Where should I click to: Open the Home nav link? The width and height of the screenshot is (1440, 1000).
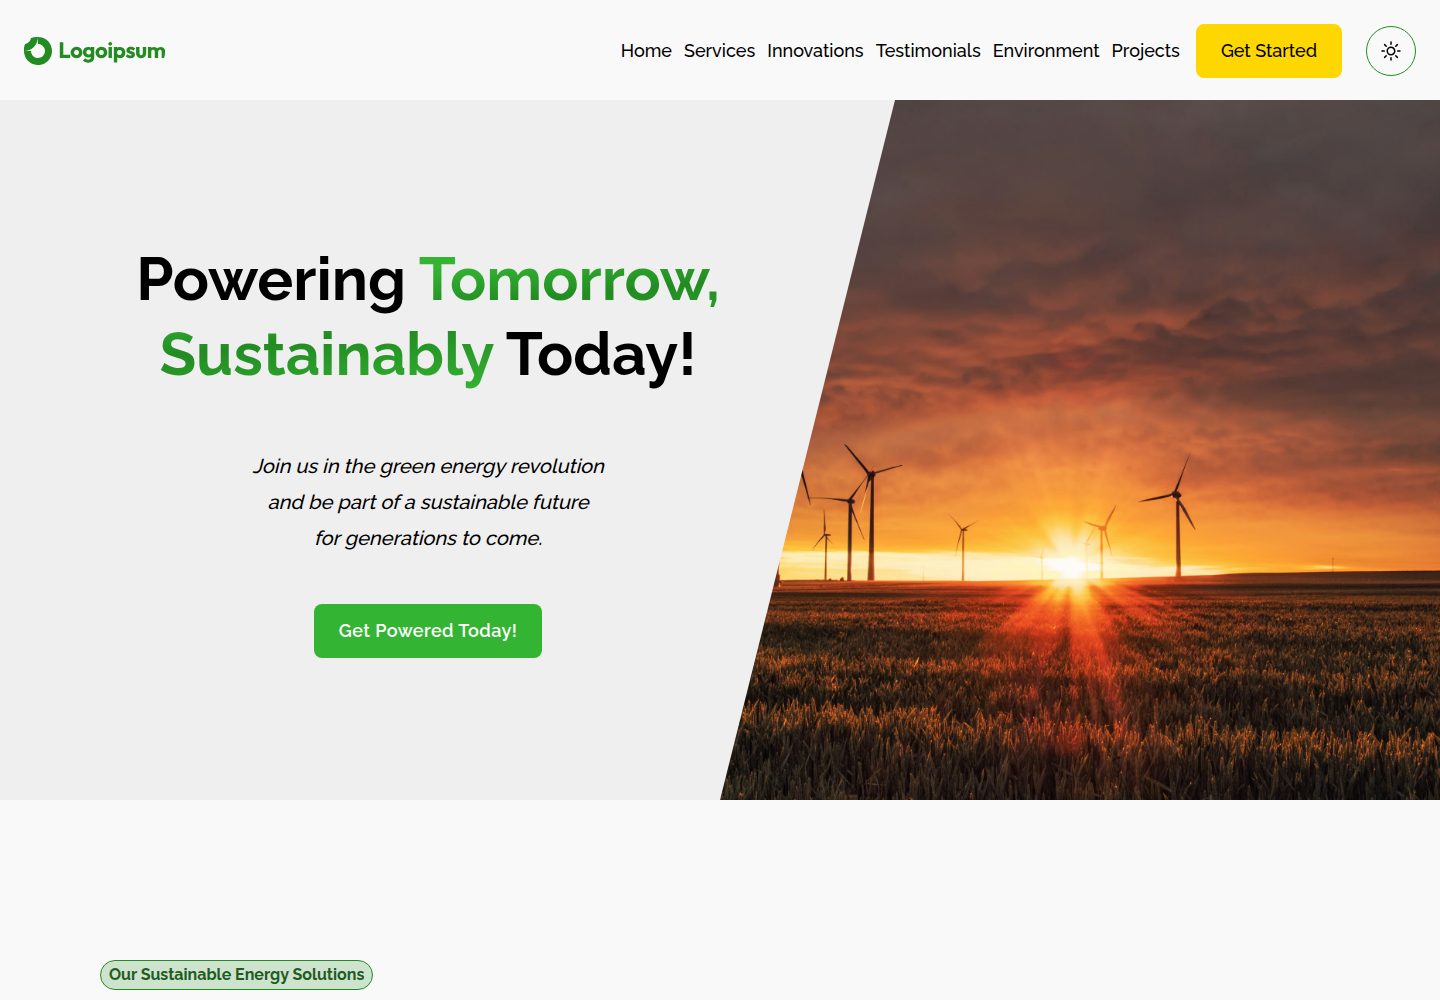click(646, 51)
